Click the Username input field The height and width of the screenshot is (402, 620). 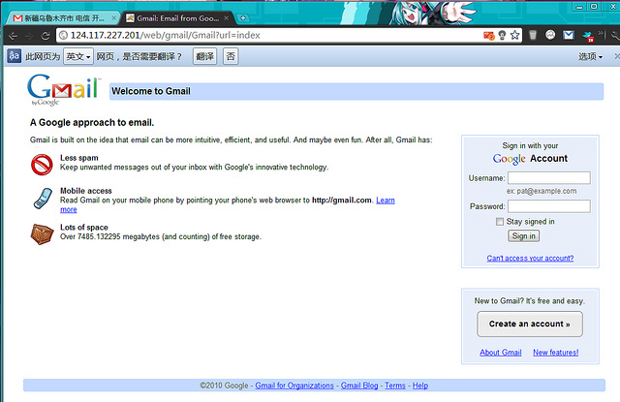(x=542, y=178)
